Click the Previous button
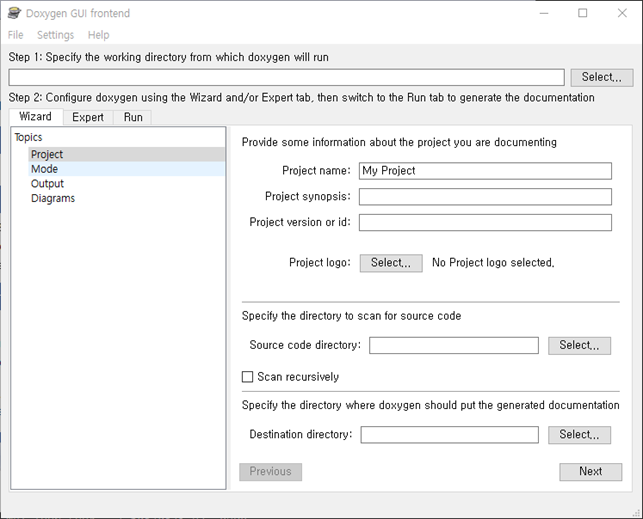 point(270,471)
